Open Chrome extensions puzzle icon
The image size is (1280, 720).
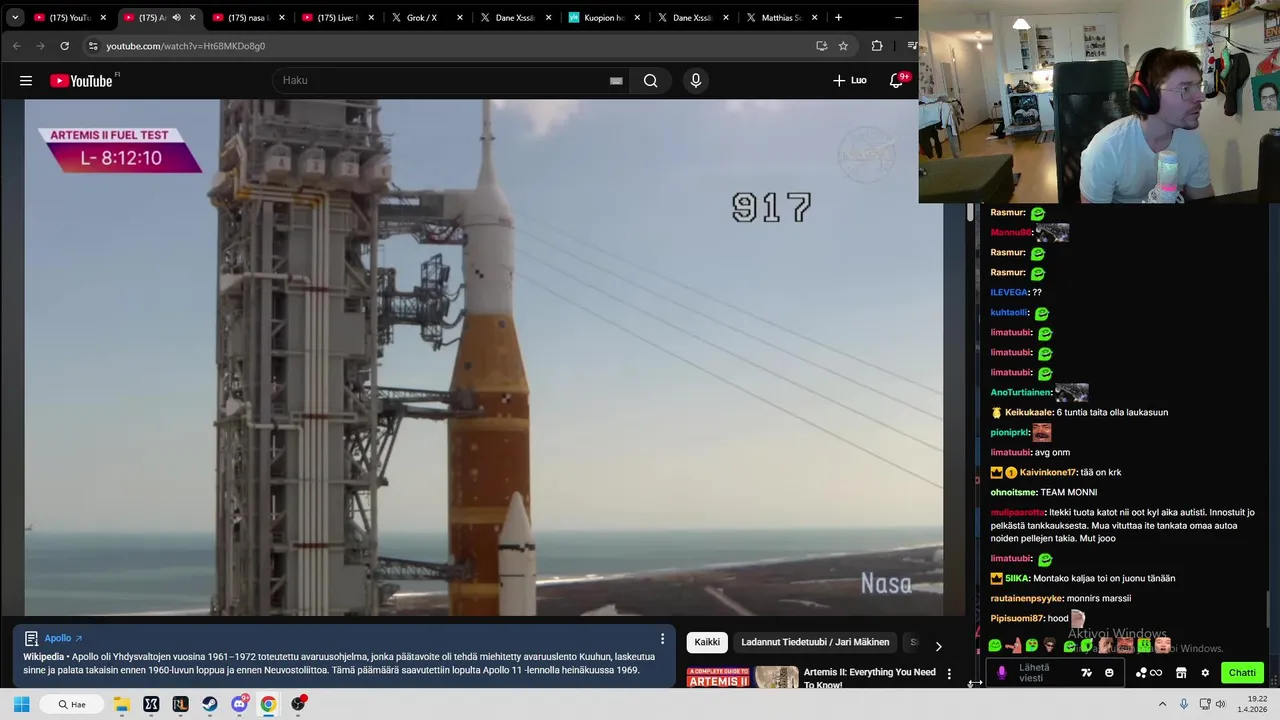click(x=877, y=46)
